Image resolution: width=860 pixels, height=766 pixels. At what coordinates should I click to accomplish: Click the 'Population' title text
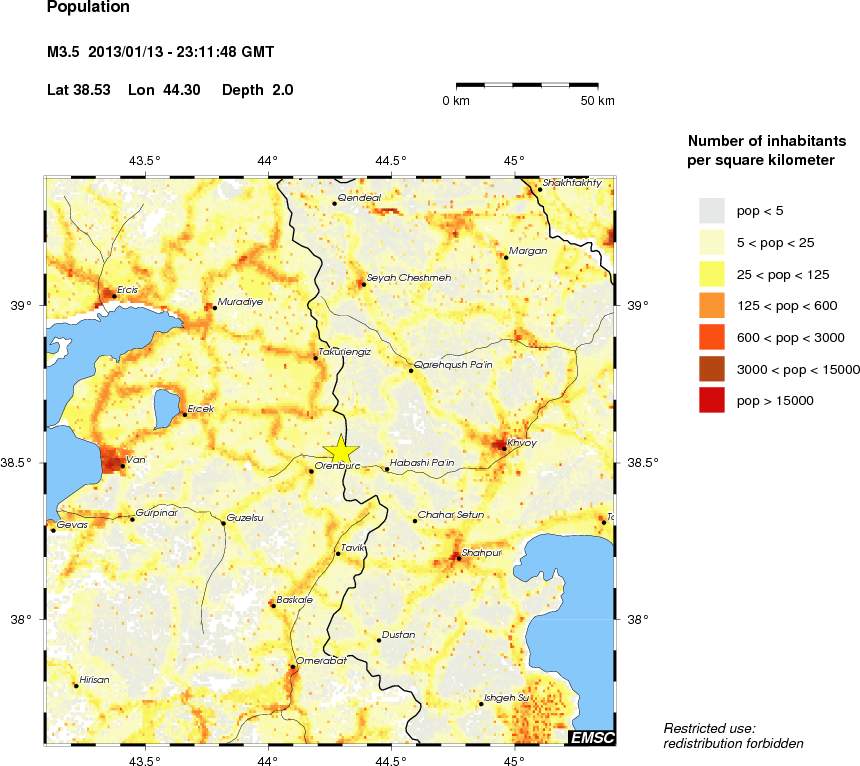(88, 8)
